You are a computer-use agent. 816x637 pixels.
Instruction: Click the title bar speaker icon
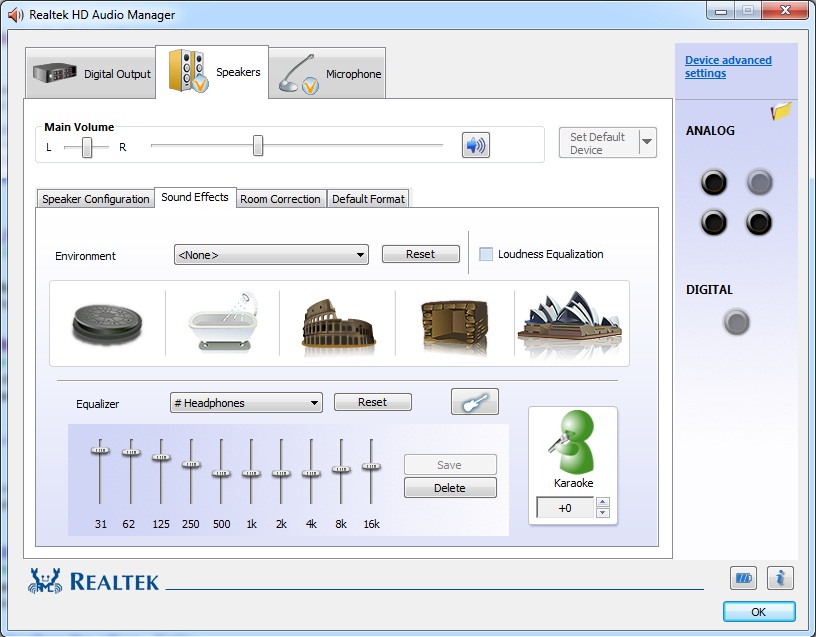point(16,15)
